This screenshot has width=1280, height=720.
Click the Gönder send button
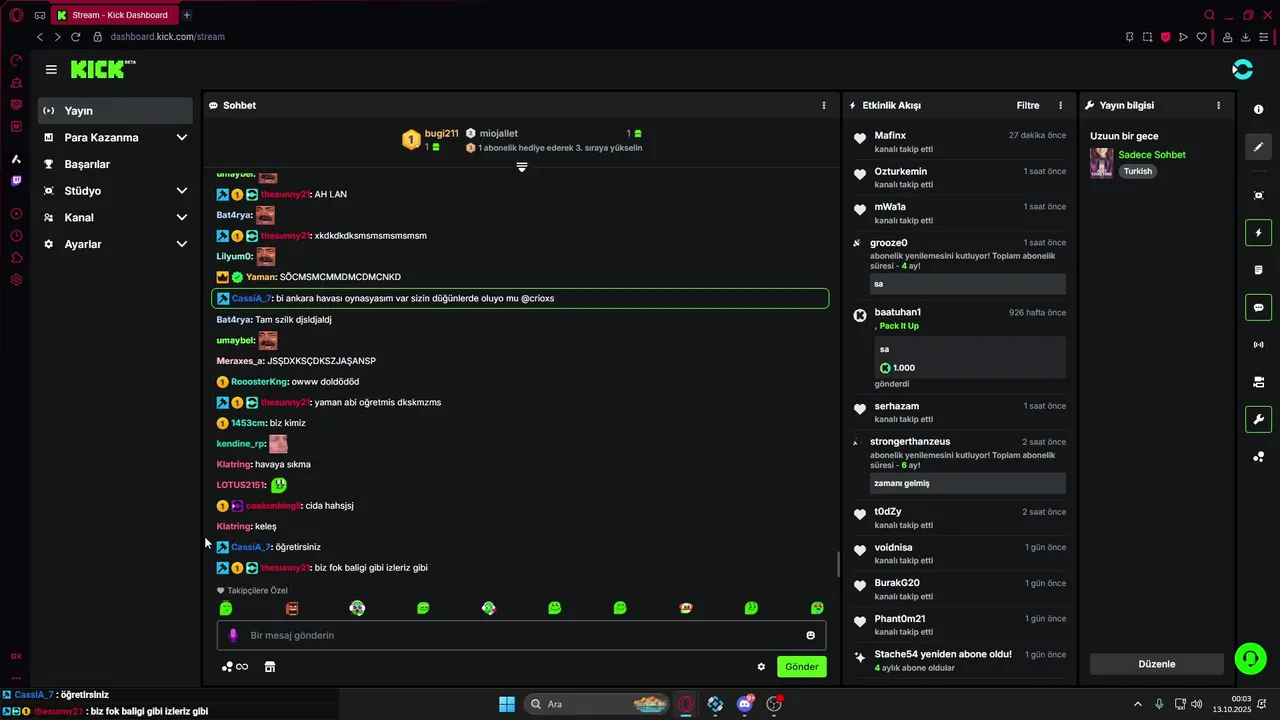pyautogui.click(x=801, y=667)
